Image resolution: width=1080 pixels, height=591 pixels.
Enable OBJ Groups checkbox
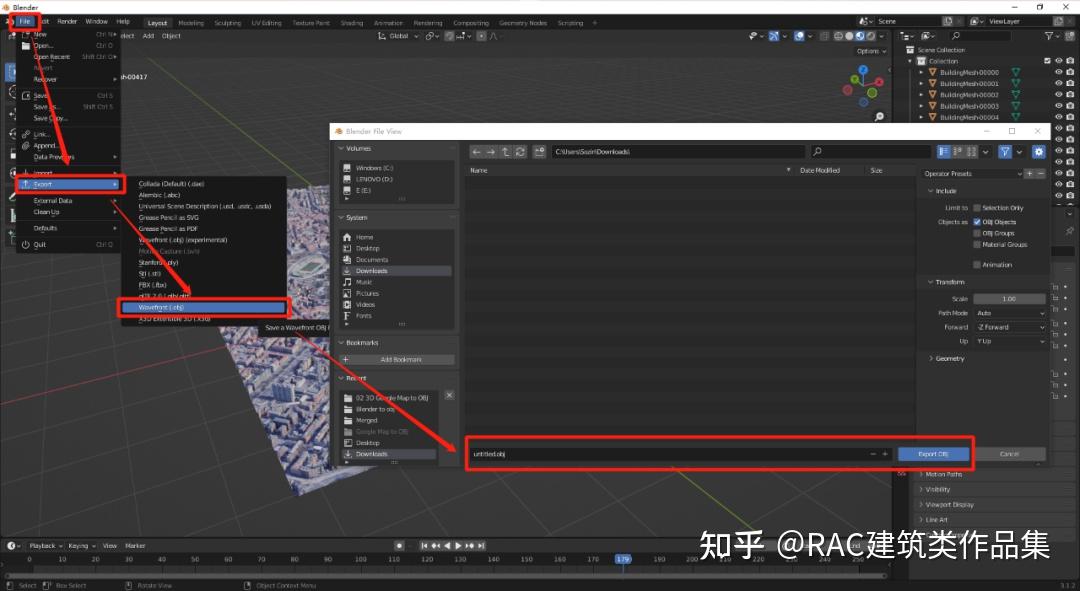977,234
